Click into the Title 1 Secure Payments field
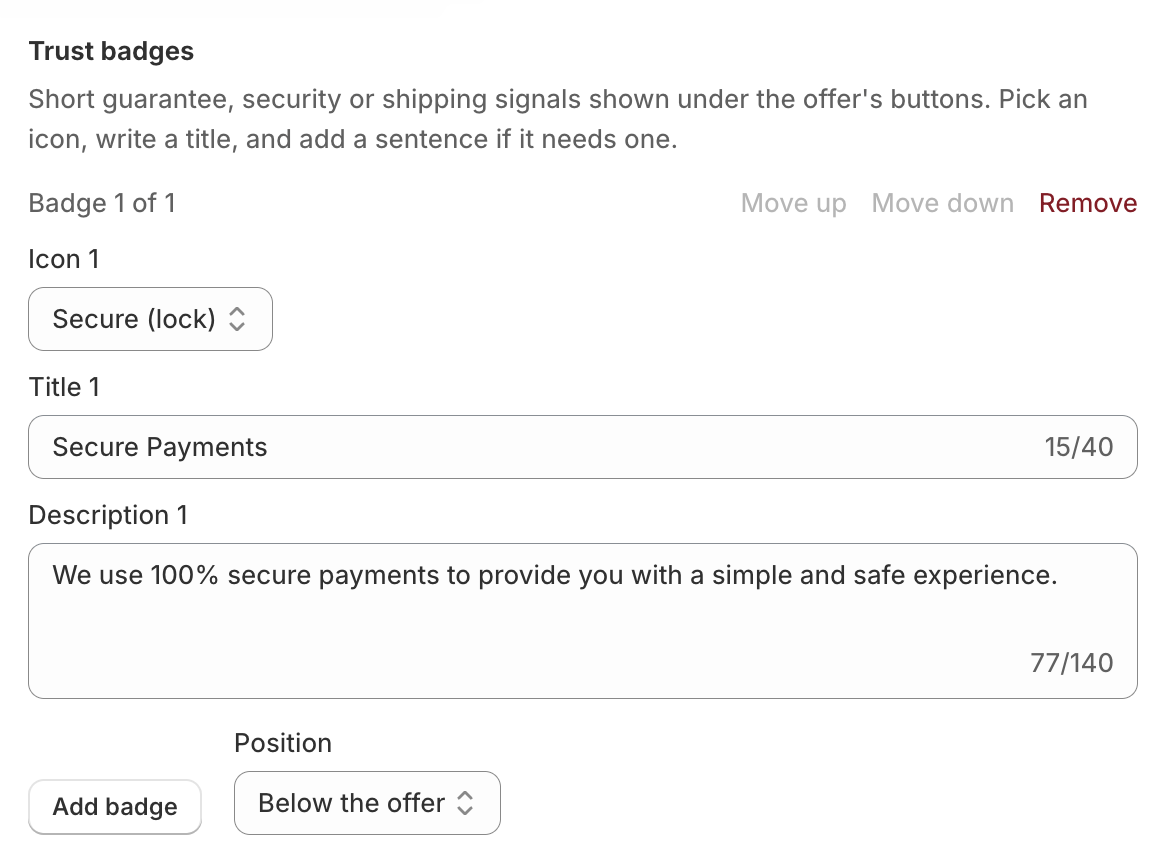Viewport: 1164px width, 860px height. pos(583,447)
